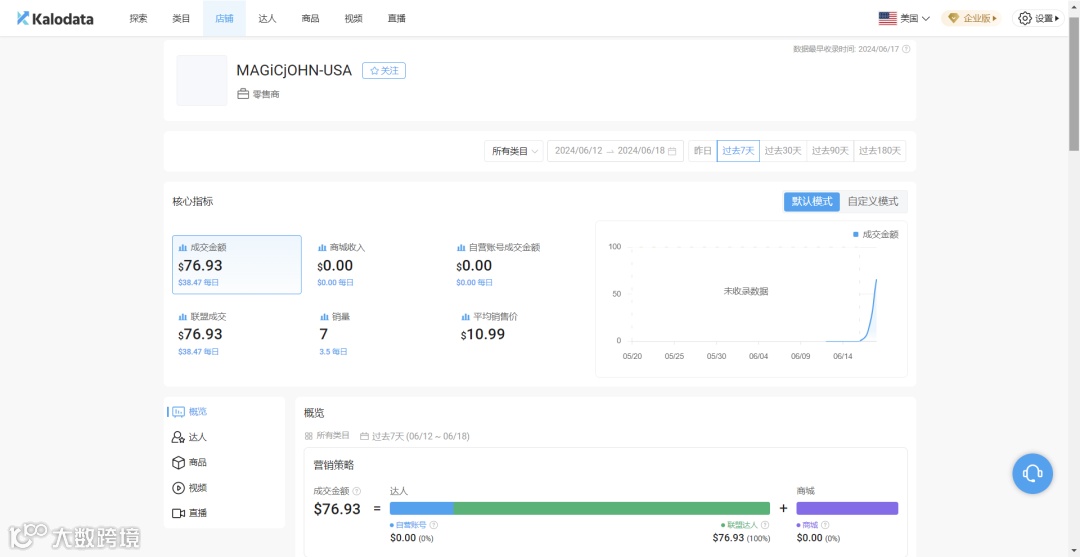Image resolution: width=1080 pixels, height=557 pixels.
Task: Select the 店铺 navigation tab
Action: tap(225, 19)
